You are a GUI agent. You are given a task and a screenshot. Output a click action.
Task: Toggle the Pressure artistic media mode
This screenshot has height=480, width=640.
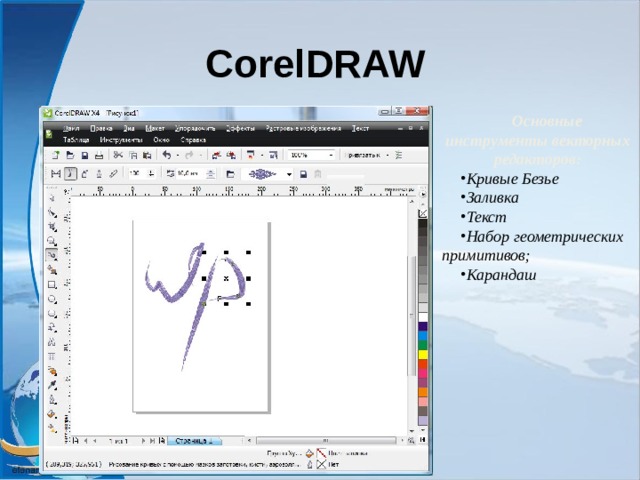click(x=113, y=174)
